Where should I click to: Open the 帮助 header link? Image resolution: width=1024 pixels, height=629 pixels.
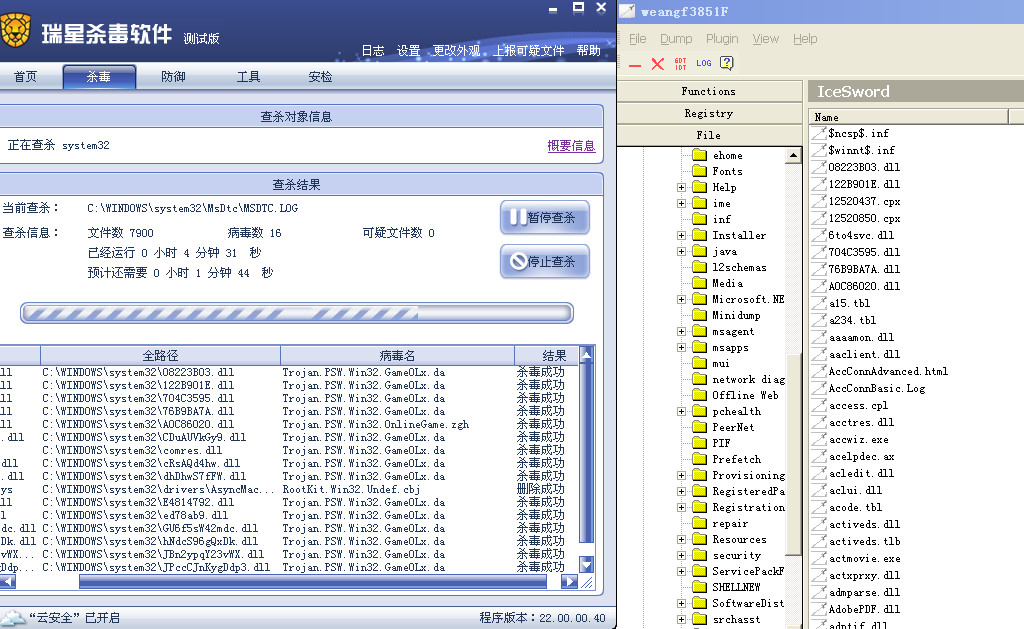[x=588, y=50]
